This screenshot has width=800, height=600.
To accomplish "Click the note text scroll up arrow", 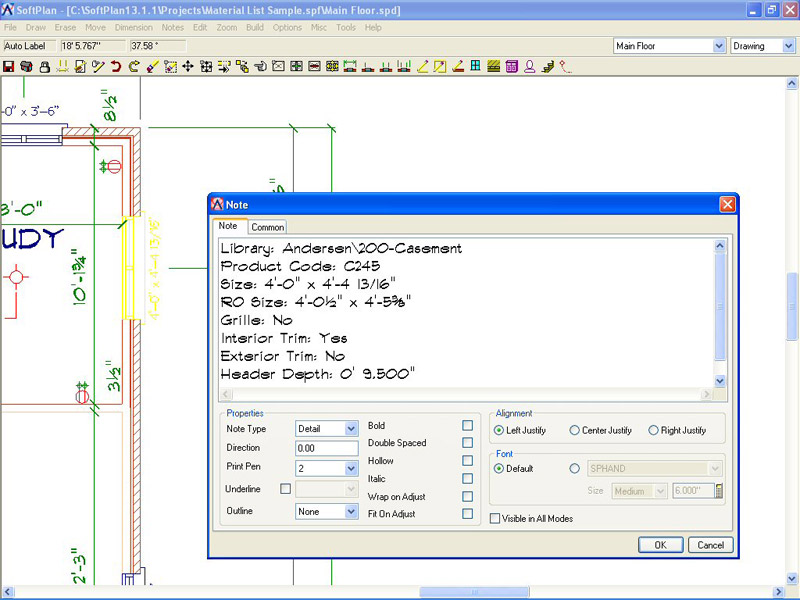I will point(720,246).
